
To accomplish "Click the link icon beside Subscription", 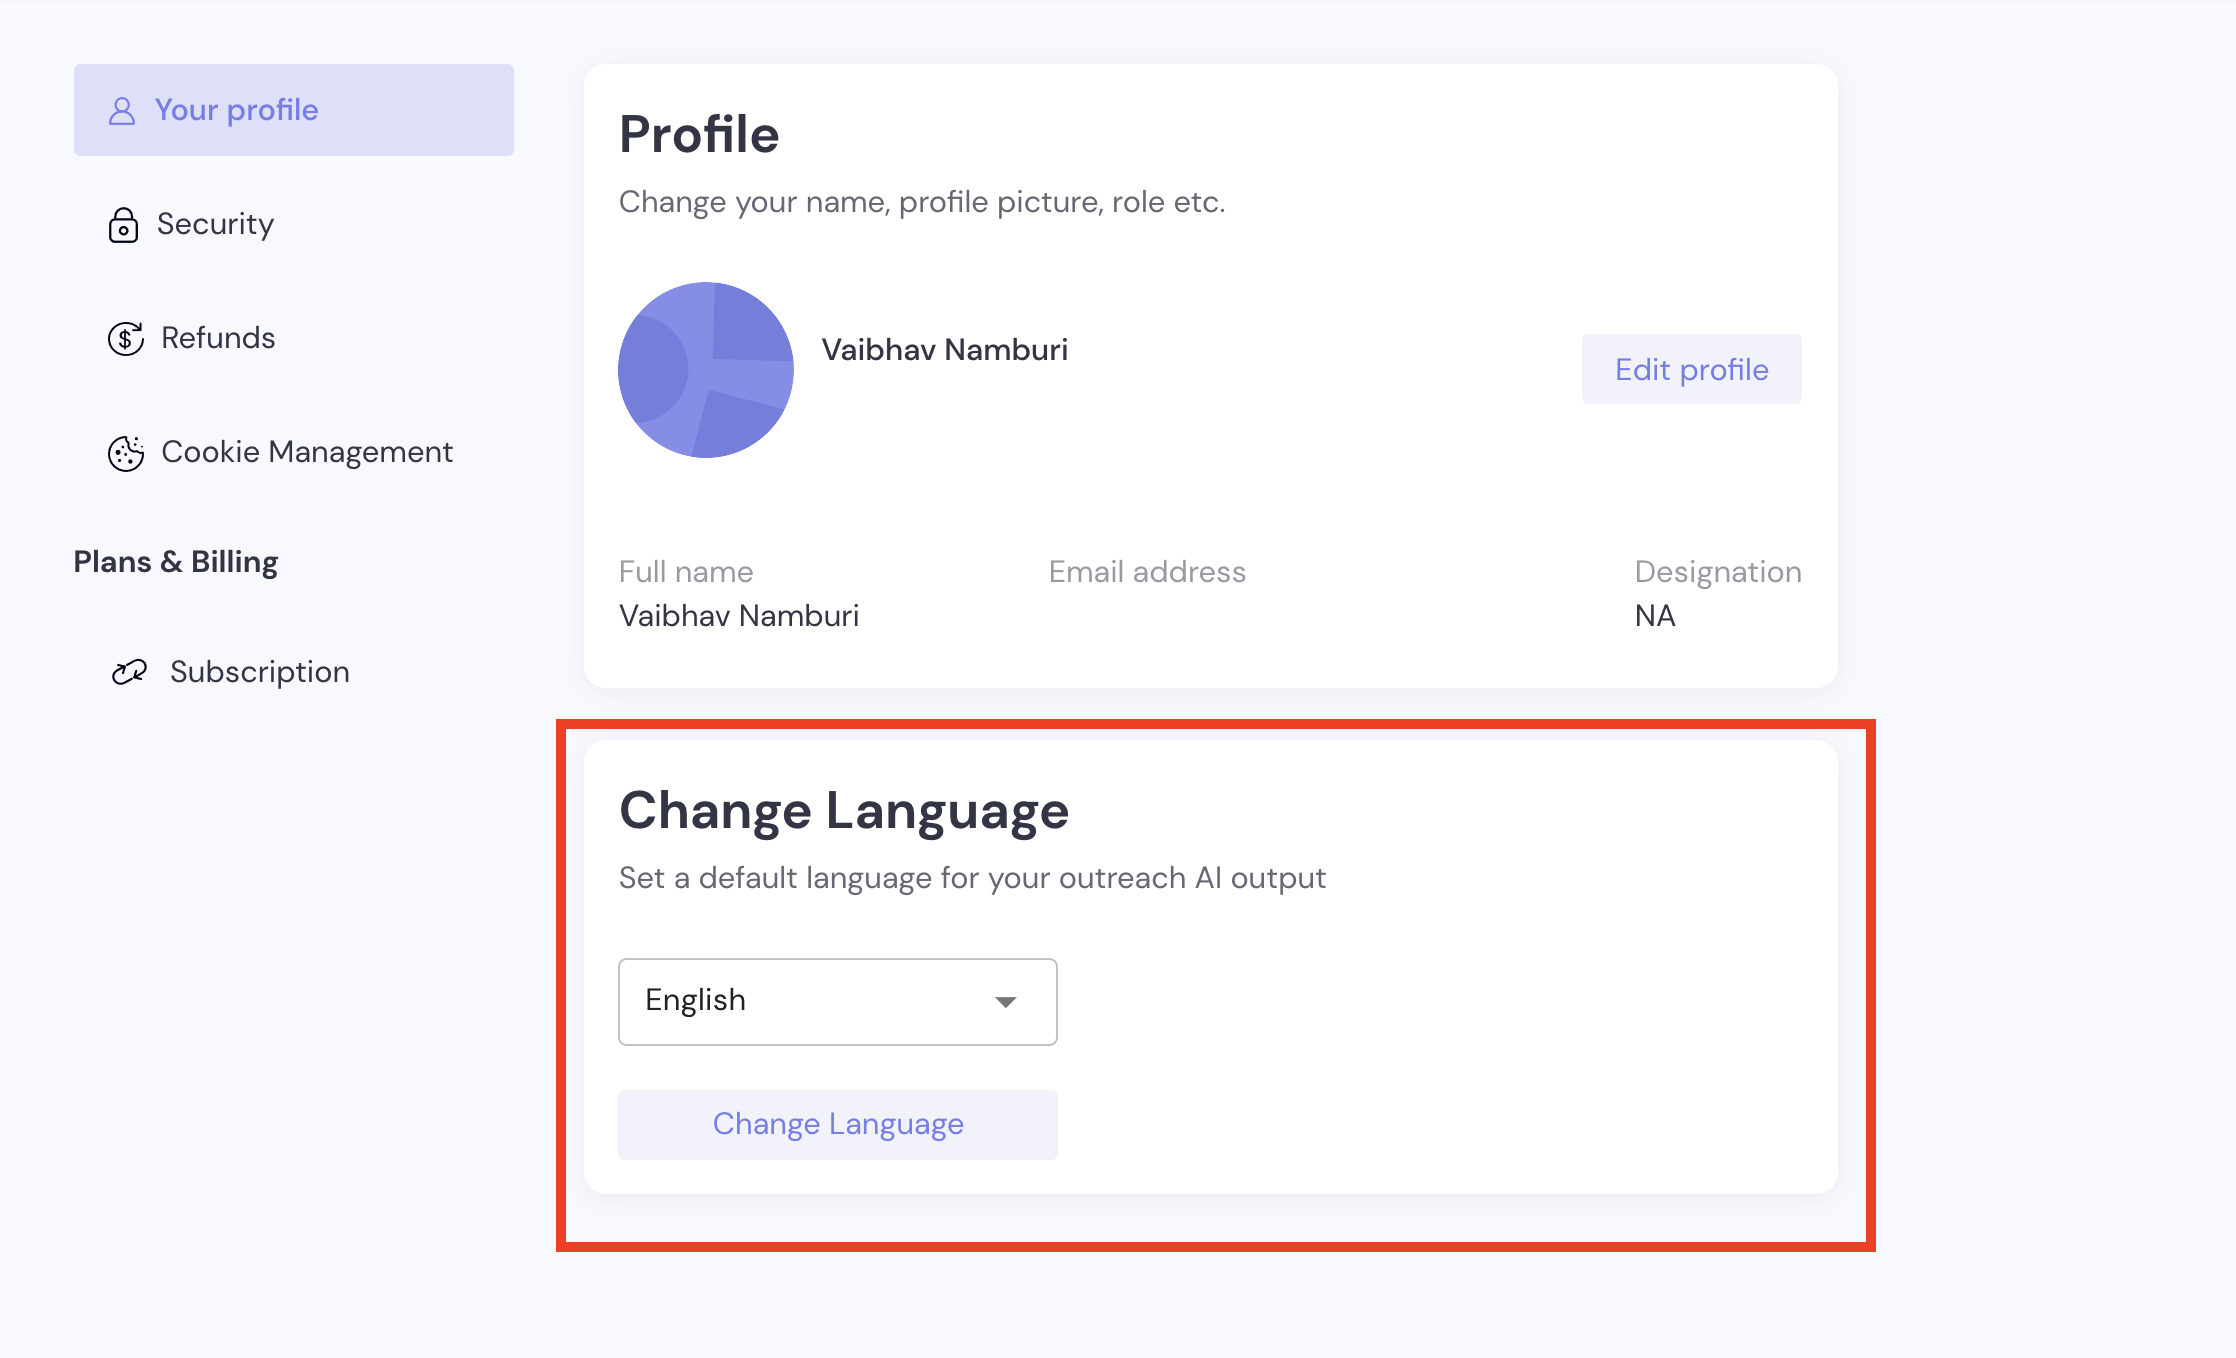I will [129, 672].
